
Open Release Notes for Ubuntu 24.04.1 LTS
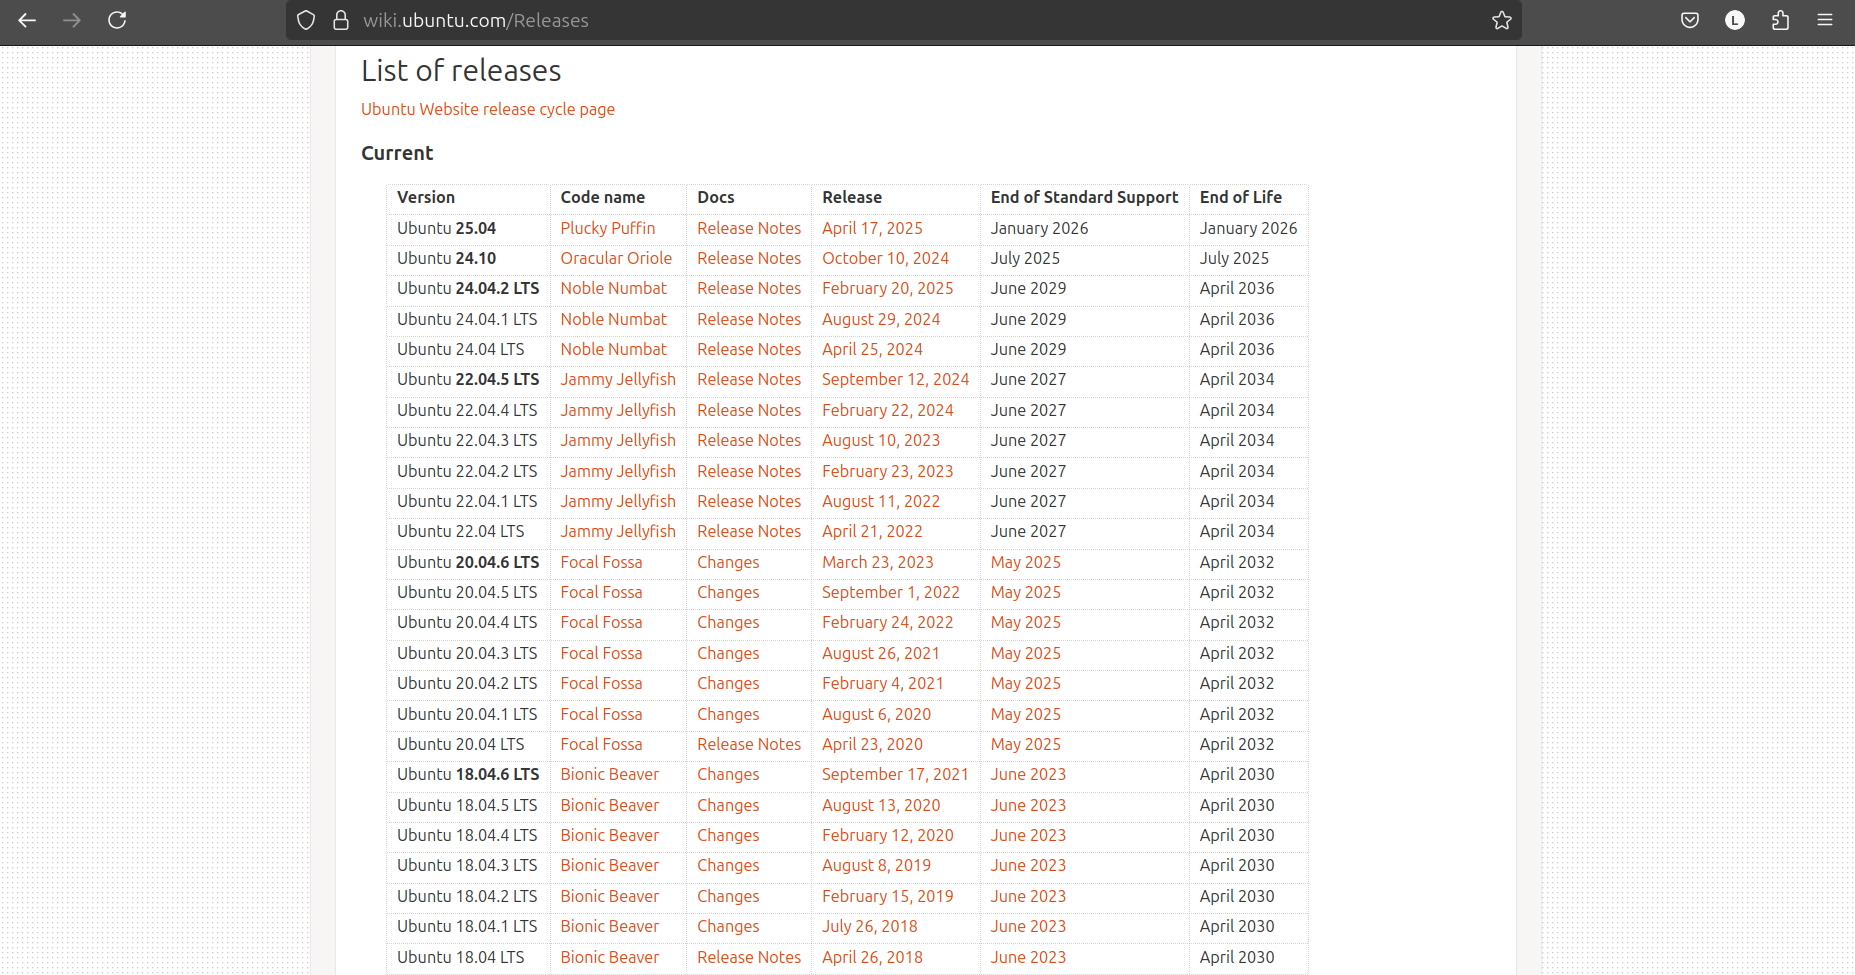click(749, 319)
